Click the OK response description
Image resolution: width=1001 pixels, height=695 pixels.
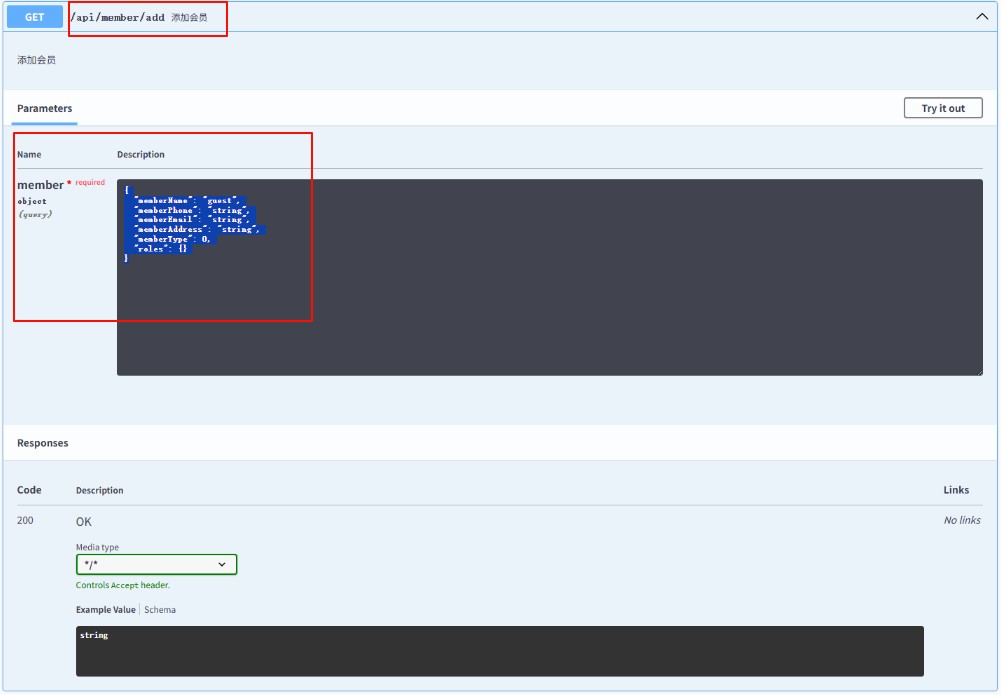[84, 522]
